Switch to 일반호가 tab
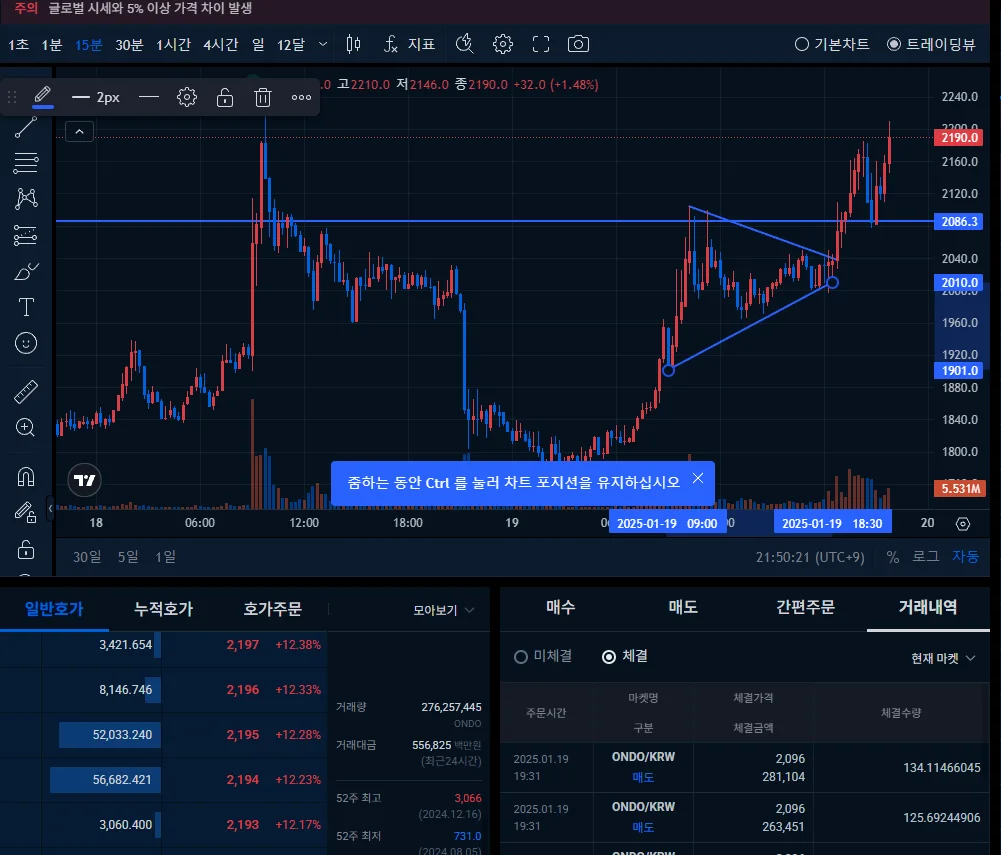Image resolution: width=1001 pixels, height=855 pixels. click(x=54, y=609)
